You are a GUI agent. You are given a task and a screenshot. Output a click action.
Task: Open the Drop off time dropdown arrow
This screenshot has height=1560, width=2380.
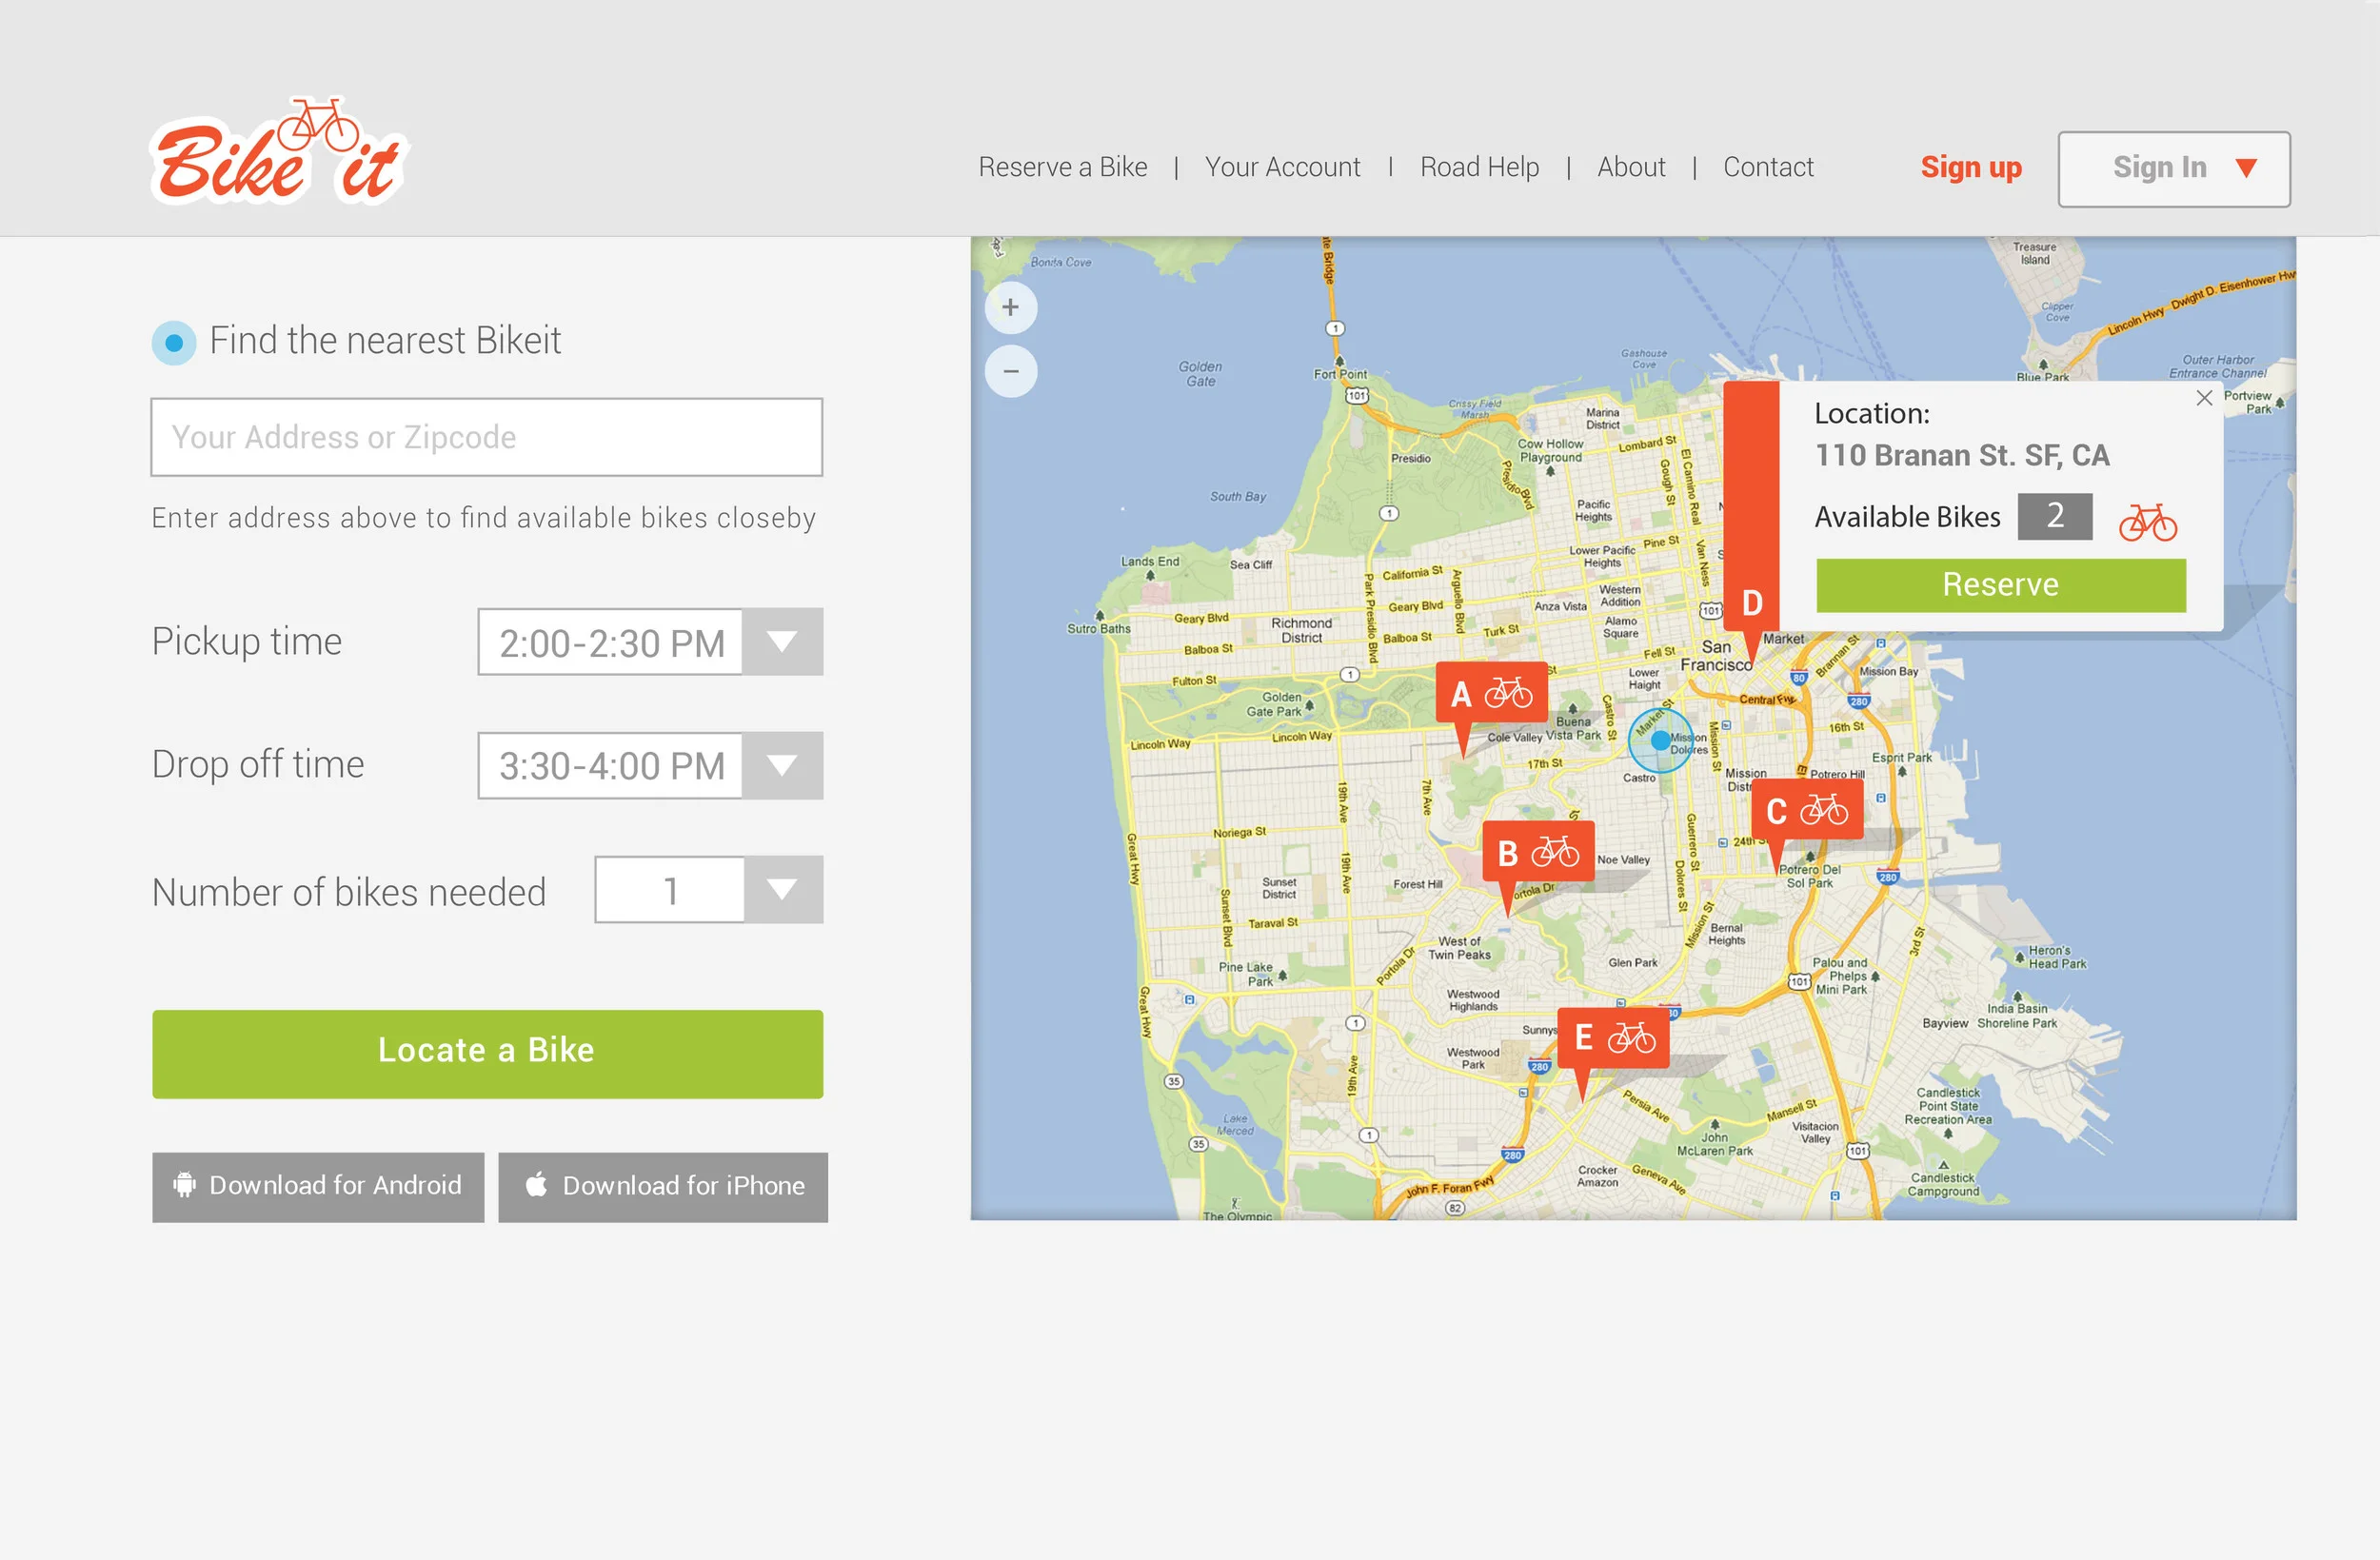[x=782, y=766]
